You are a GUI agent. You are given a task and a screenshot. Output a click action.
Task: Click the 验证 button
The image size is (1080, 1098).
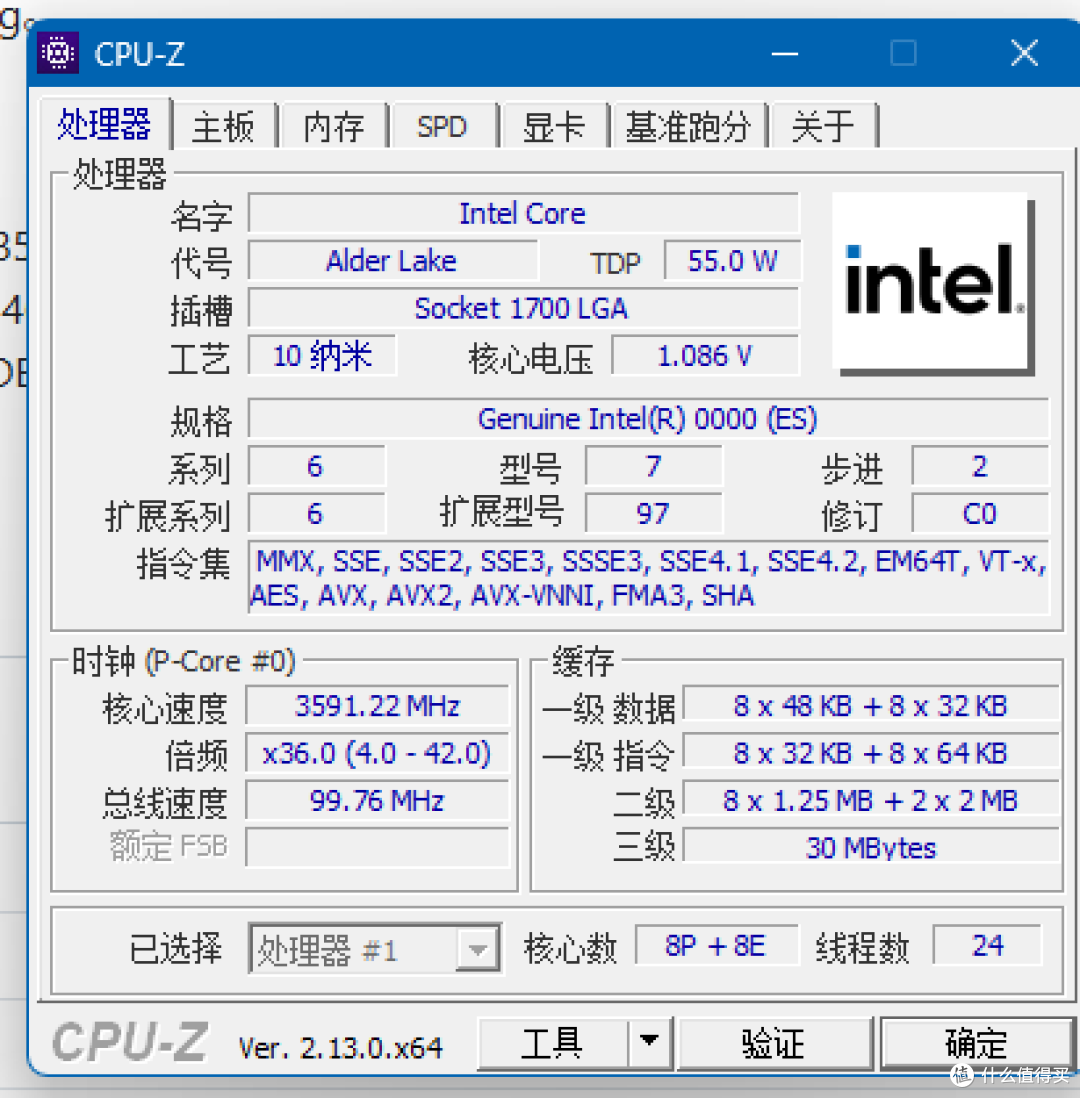[773, 1044]
